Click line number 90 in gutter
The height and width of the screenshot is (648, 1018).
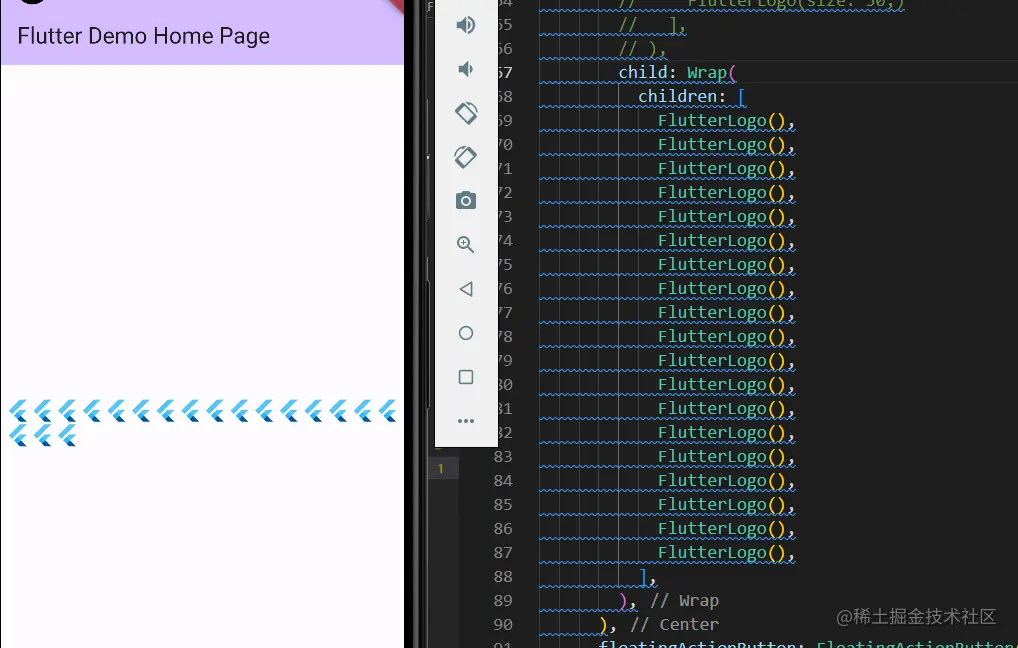(x=503, y=625)
